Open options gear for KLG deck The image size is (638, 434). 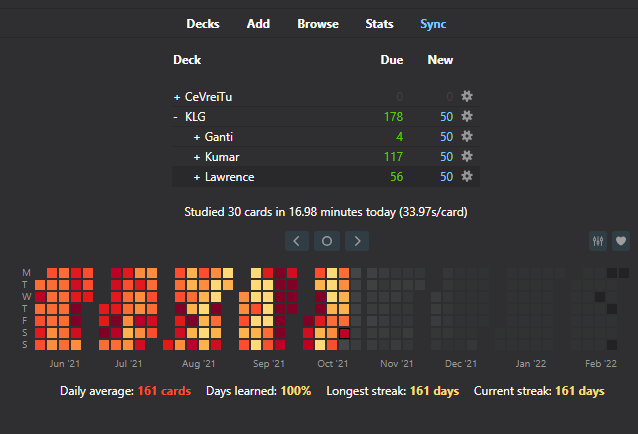click(x=467, y=117)
